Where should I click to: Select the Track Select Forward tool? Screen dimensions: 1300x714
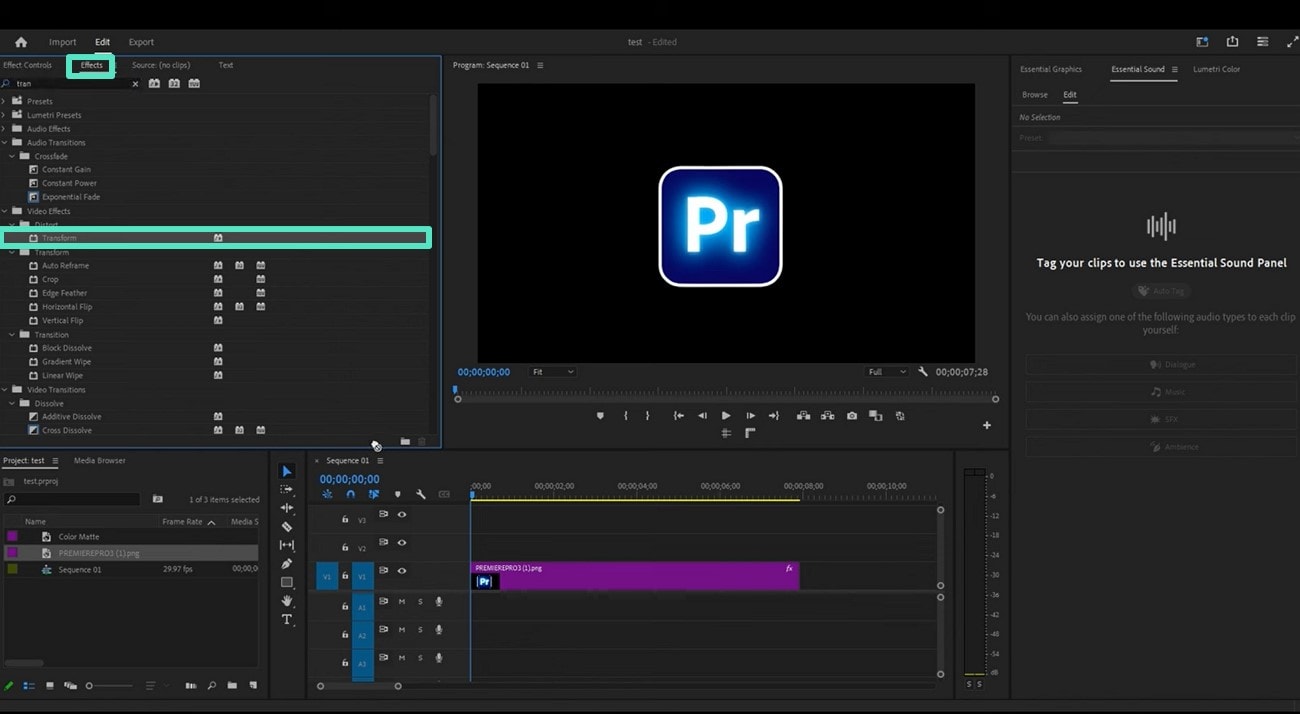tap(287, 489)
